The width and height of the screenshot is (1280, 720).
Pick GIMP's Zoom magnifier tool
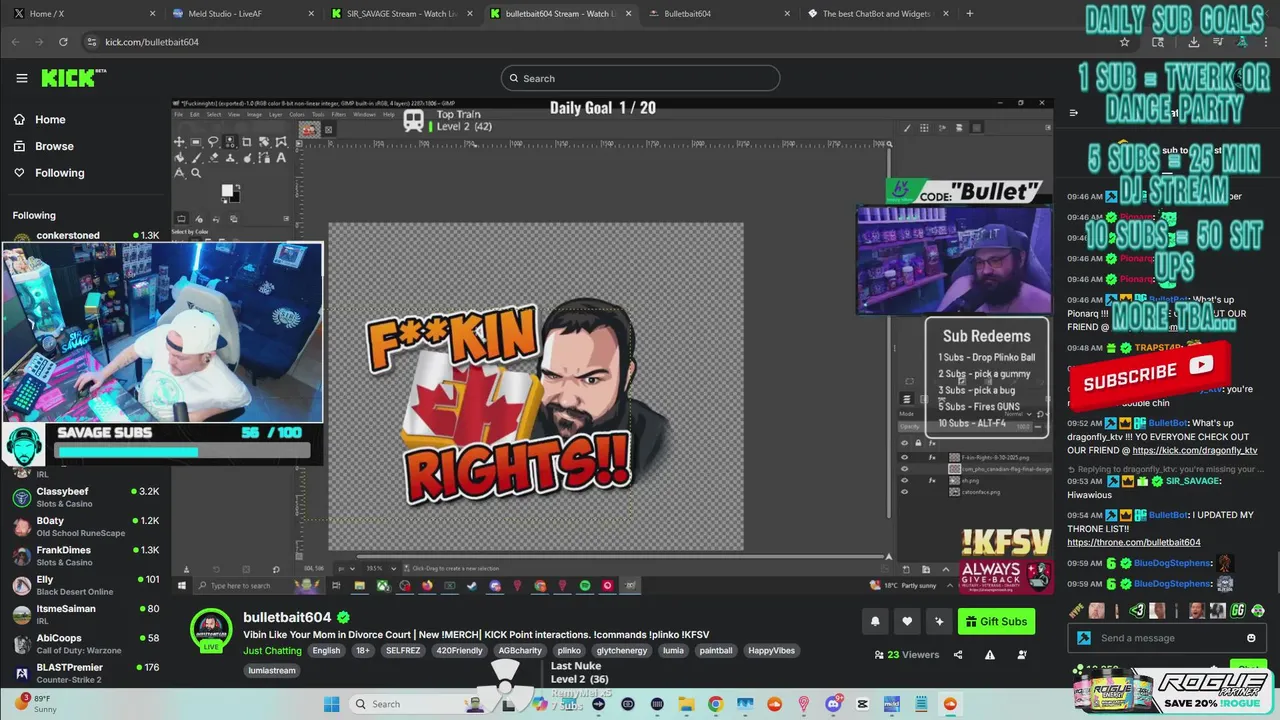pos(196,173)
